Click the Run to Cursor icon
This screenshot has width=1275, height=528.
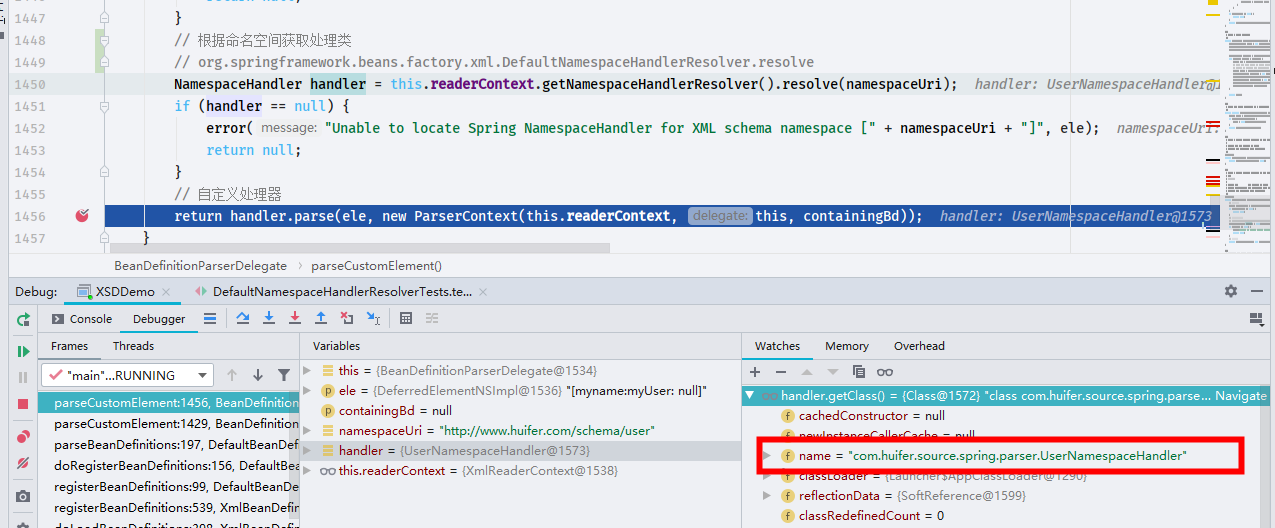372,318
